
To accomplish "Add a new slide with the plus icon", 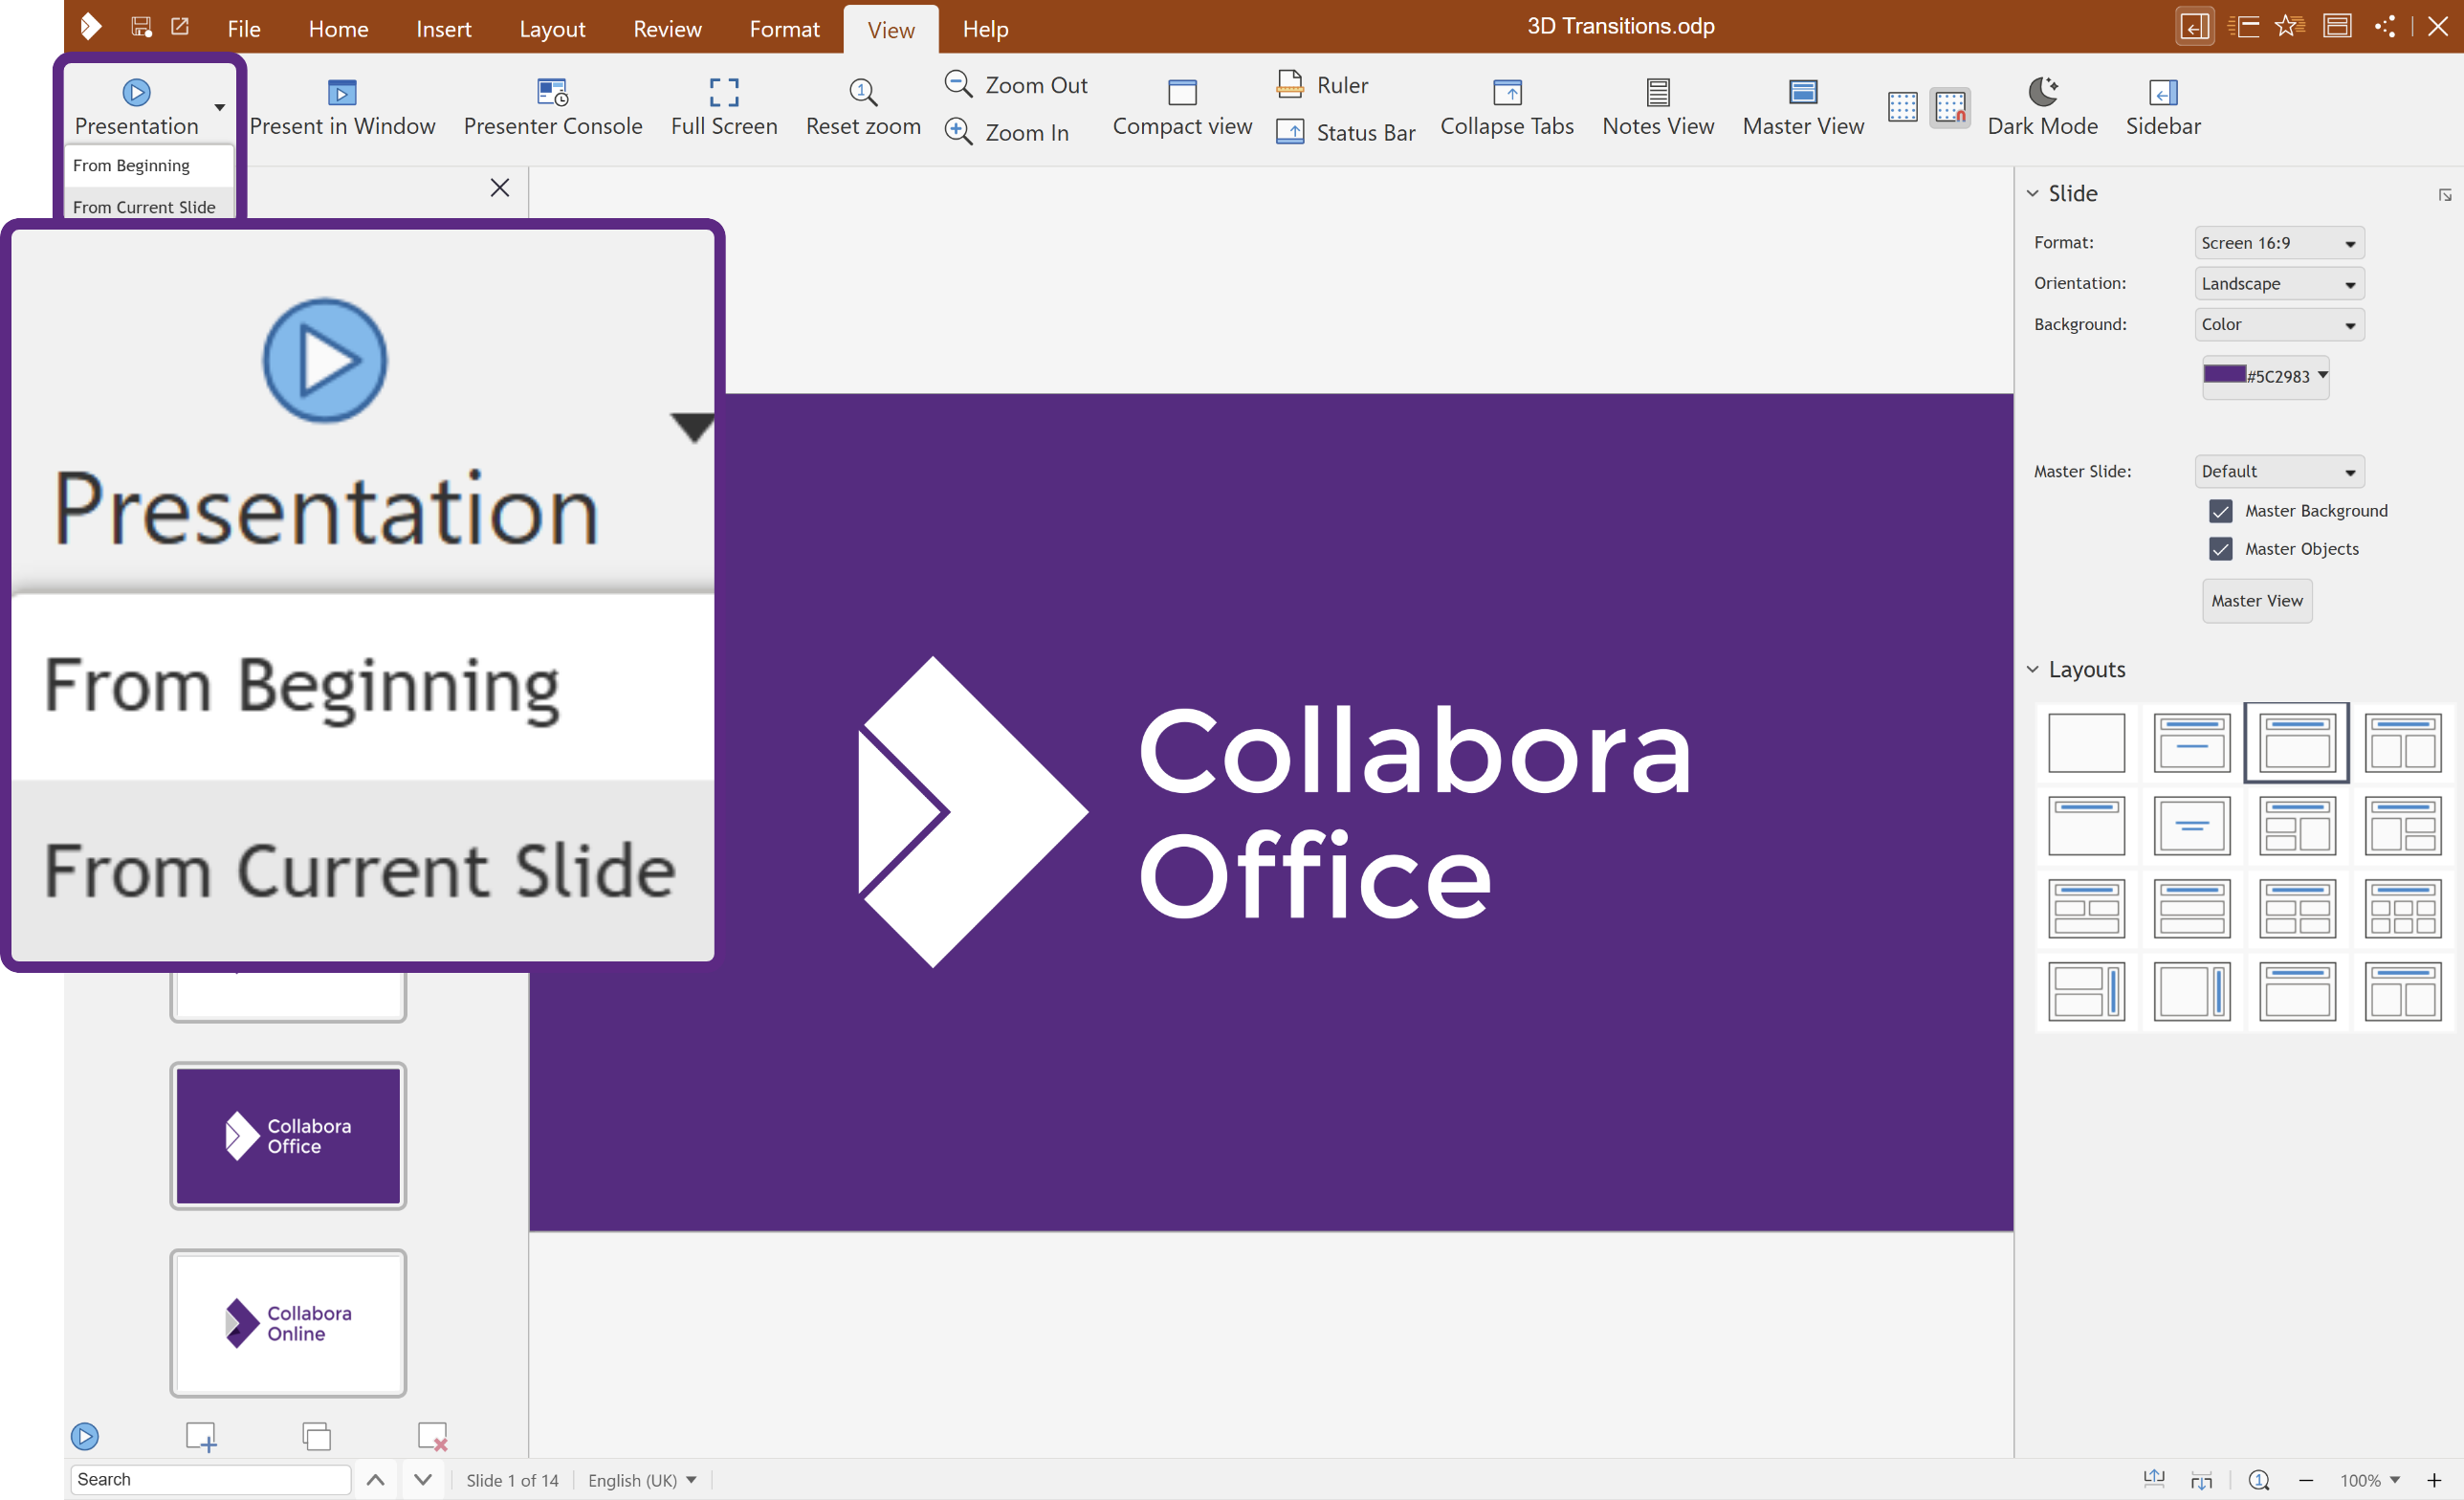I will click(201, 1436).
